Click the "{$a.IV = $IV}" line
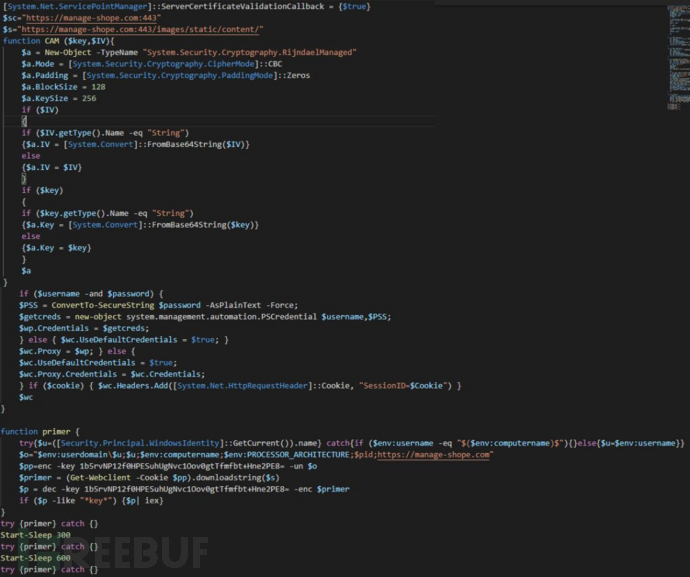The image size is (690, 577). tap(51, 167)
